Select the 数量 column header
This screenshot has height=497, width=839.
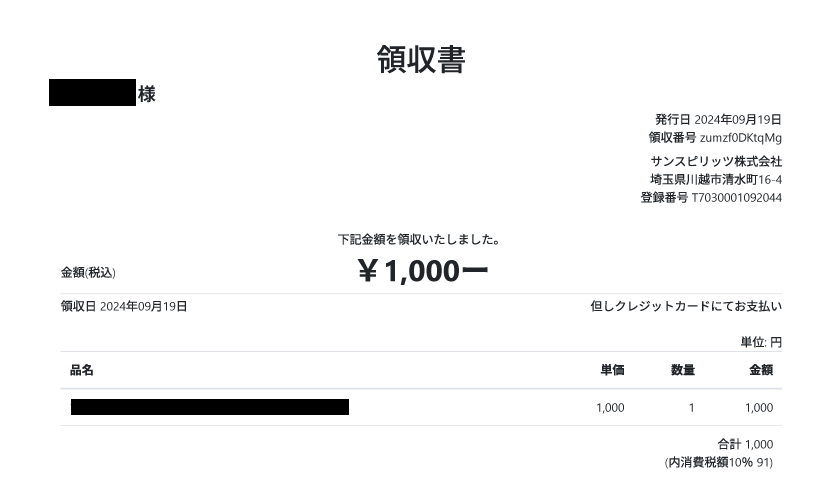[683, 370]
